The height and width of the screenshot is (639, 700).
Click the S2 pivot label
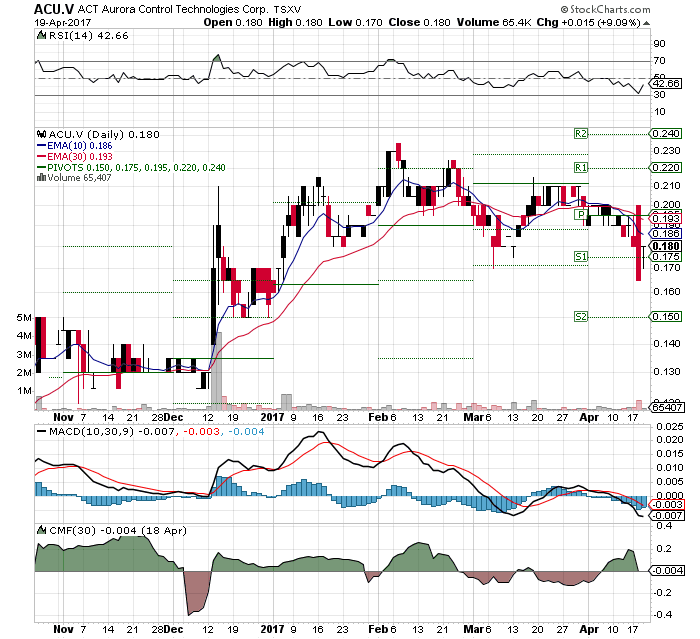click(x=581, y=317)
